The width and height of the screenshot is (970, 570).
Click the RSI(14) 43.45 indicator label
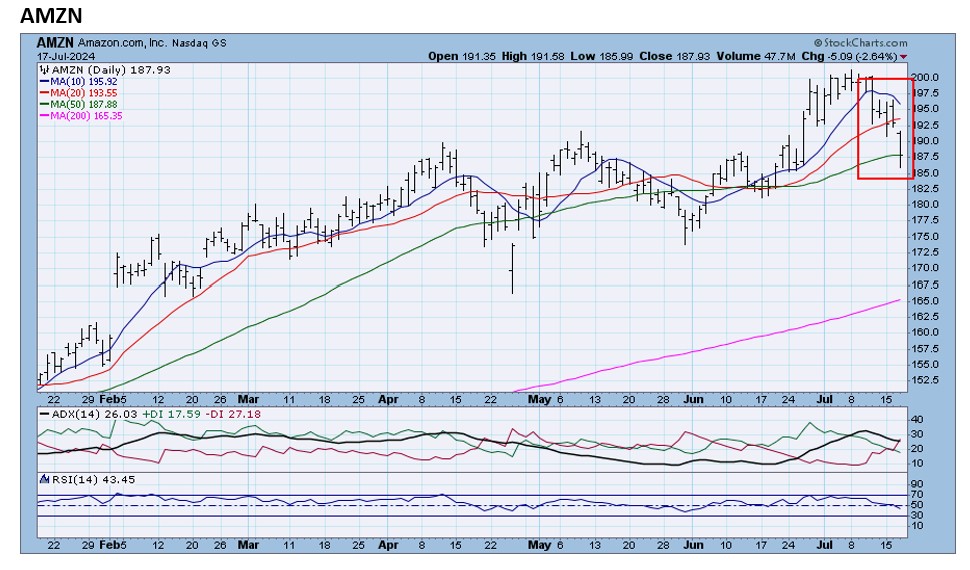pyautogui.click(x=93, y=480)
